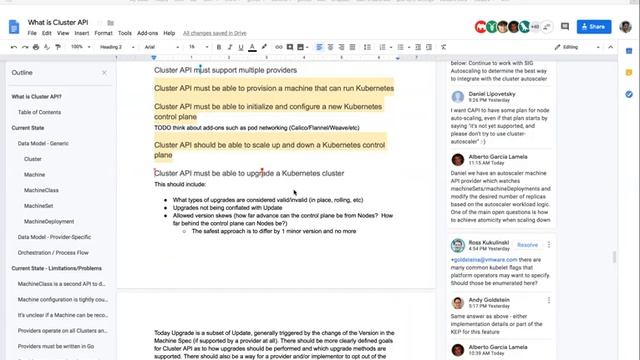Toggle bold formatting

[219, 47]
